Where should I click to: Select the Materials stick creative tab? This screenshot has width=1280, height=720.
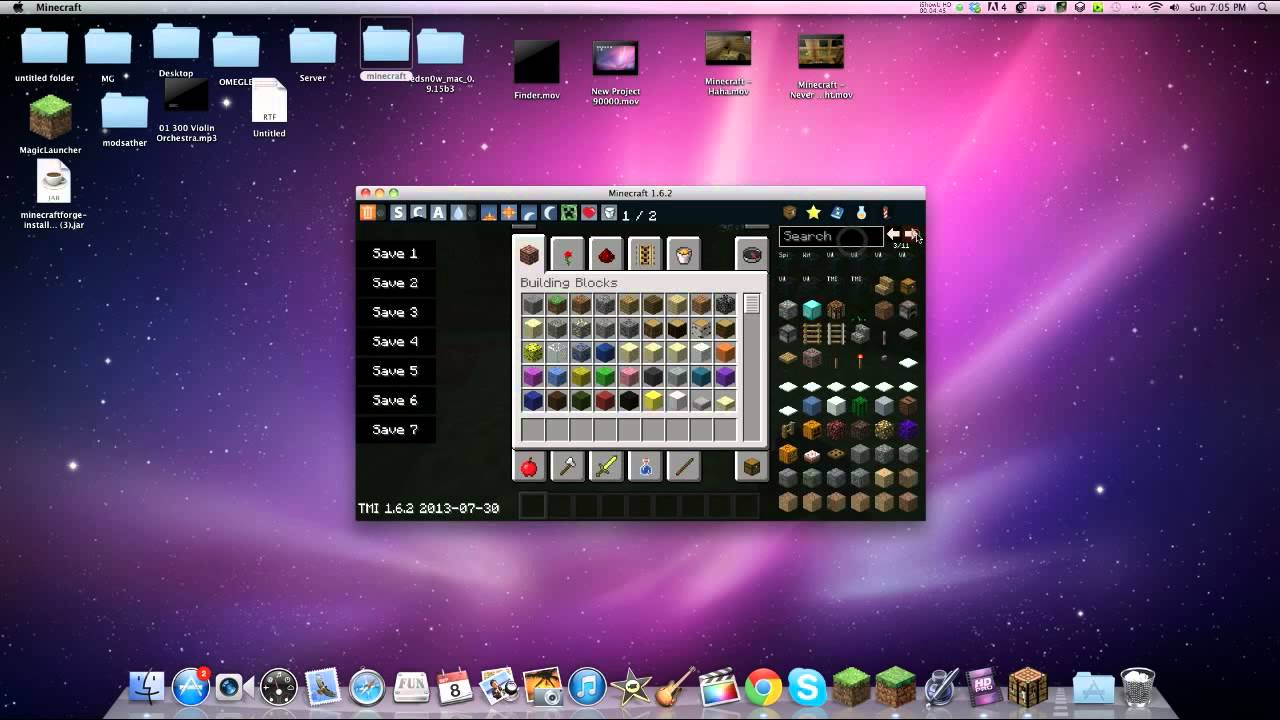coord(684,466)
